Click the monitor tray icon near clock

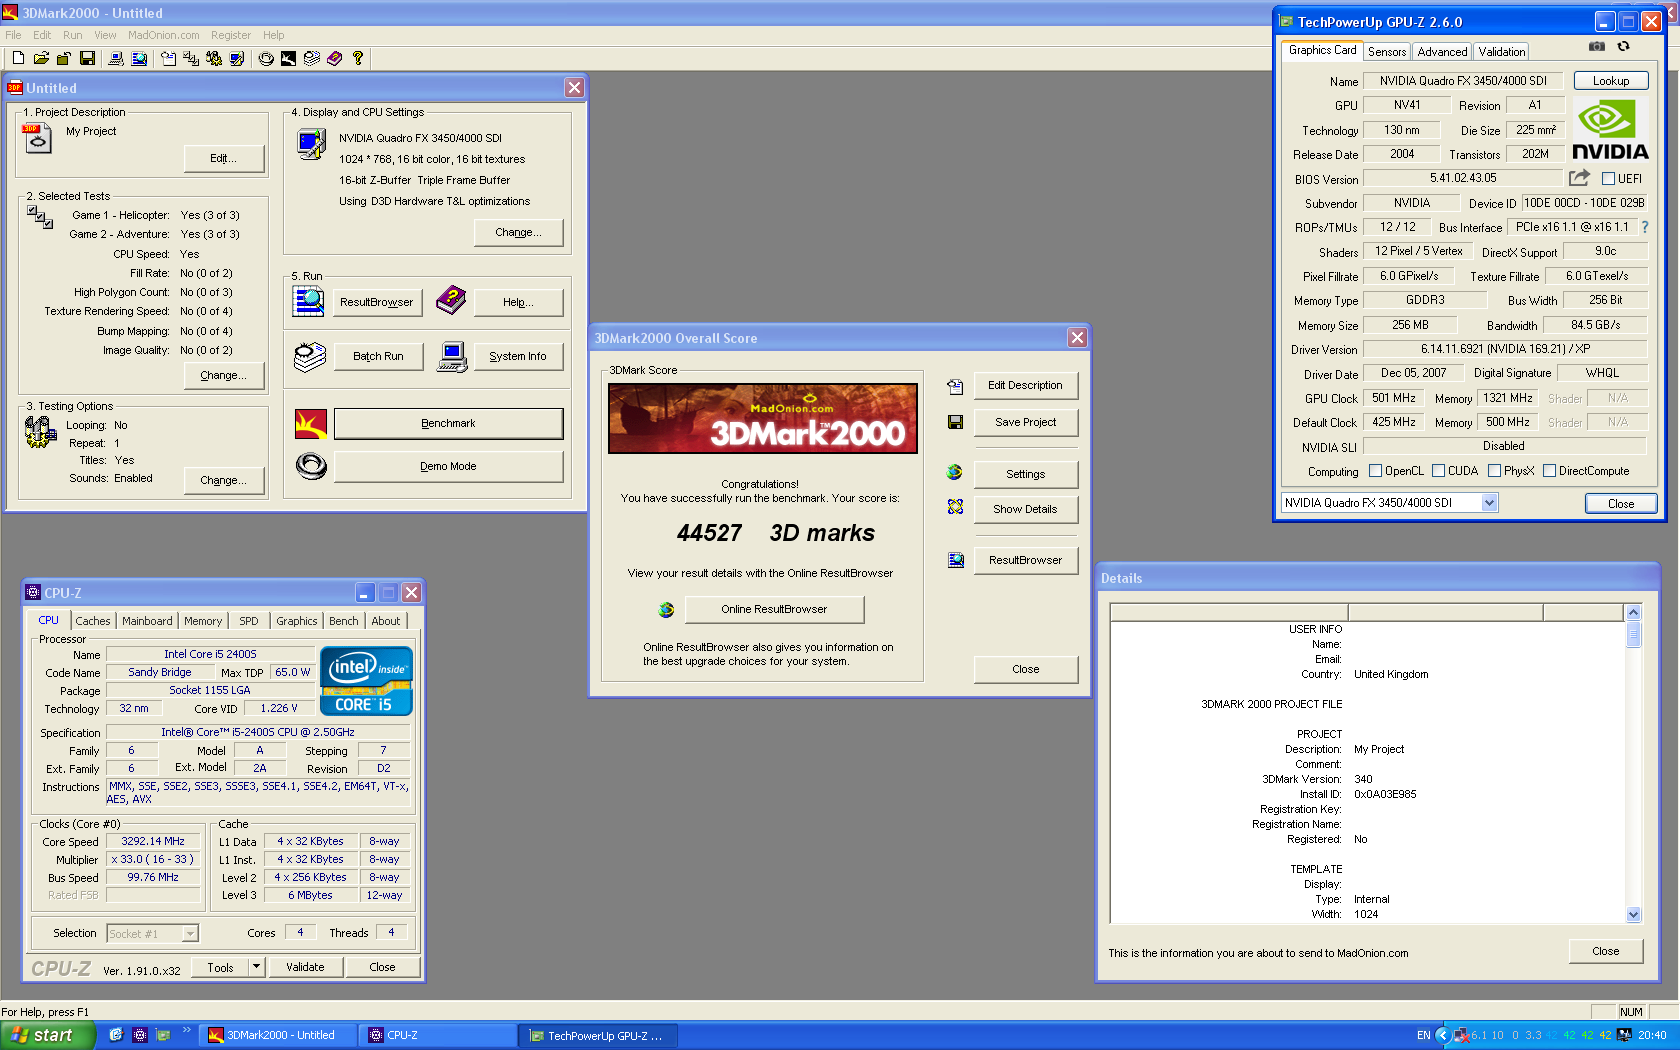click(1624, 1036)
